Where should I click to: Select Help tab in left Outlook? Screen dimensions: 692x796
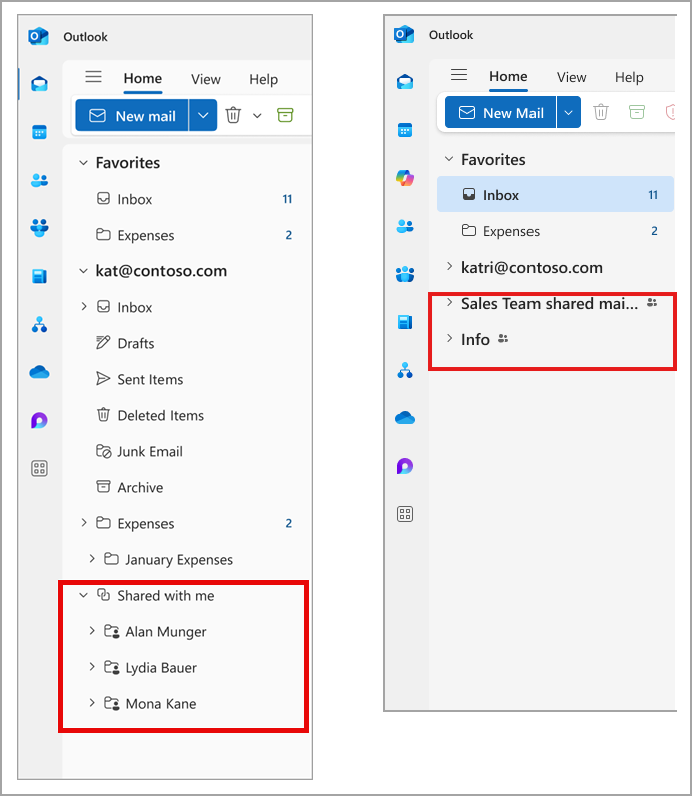[x=263, y=79]
